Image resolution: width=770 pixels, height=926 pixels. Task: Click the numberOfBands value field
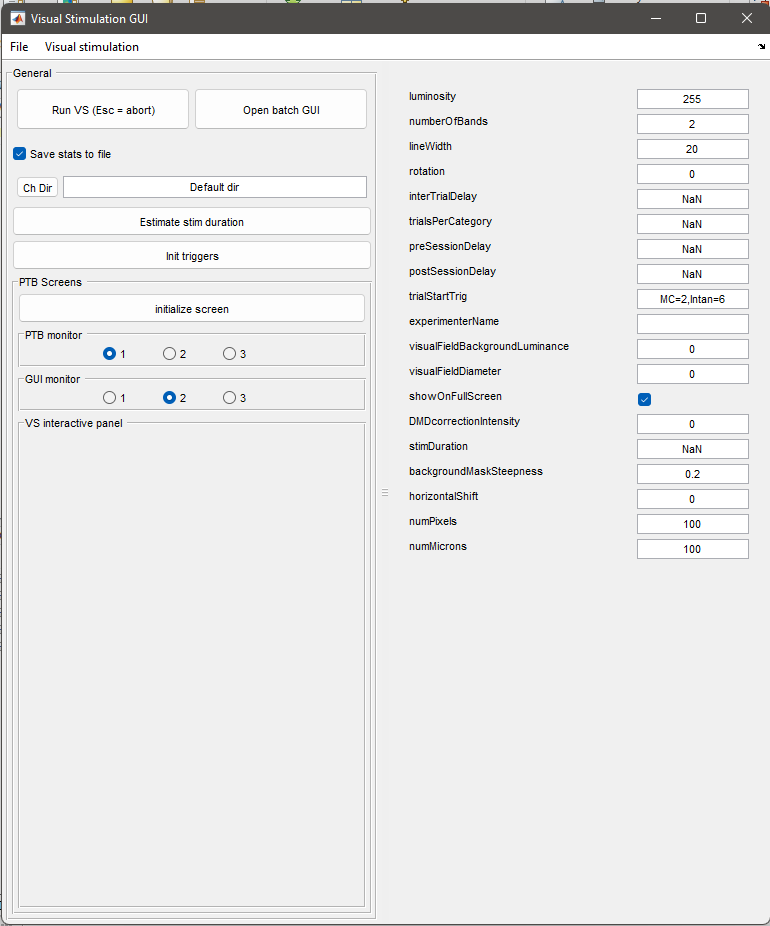click(x=693, y=124)
